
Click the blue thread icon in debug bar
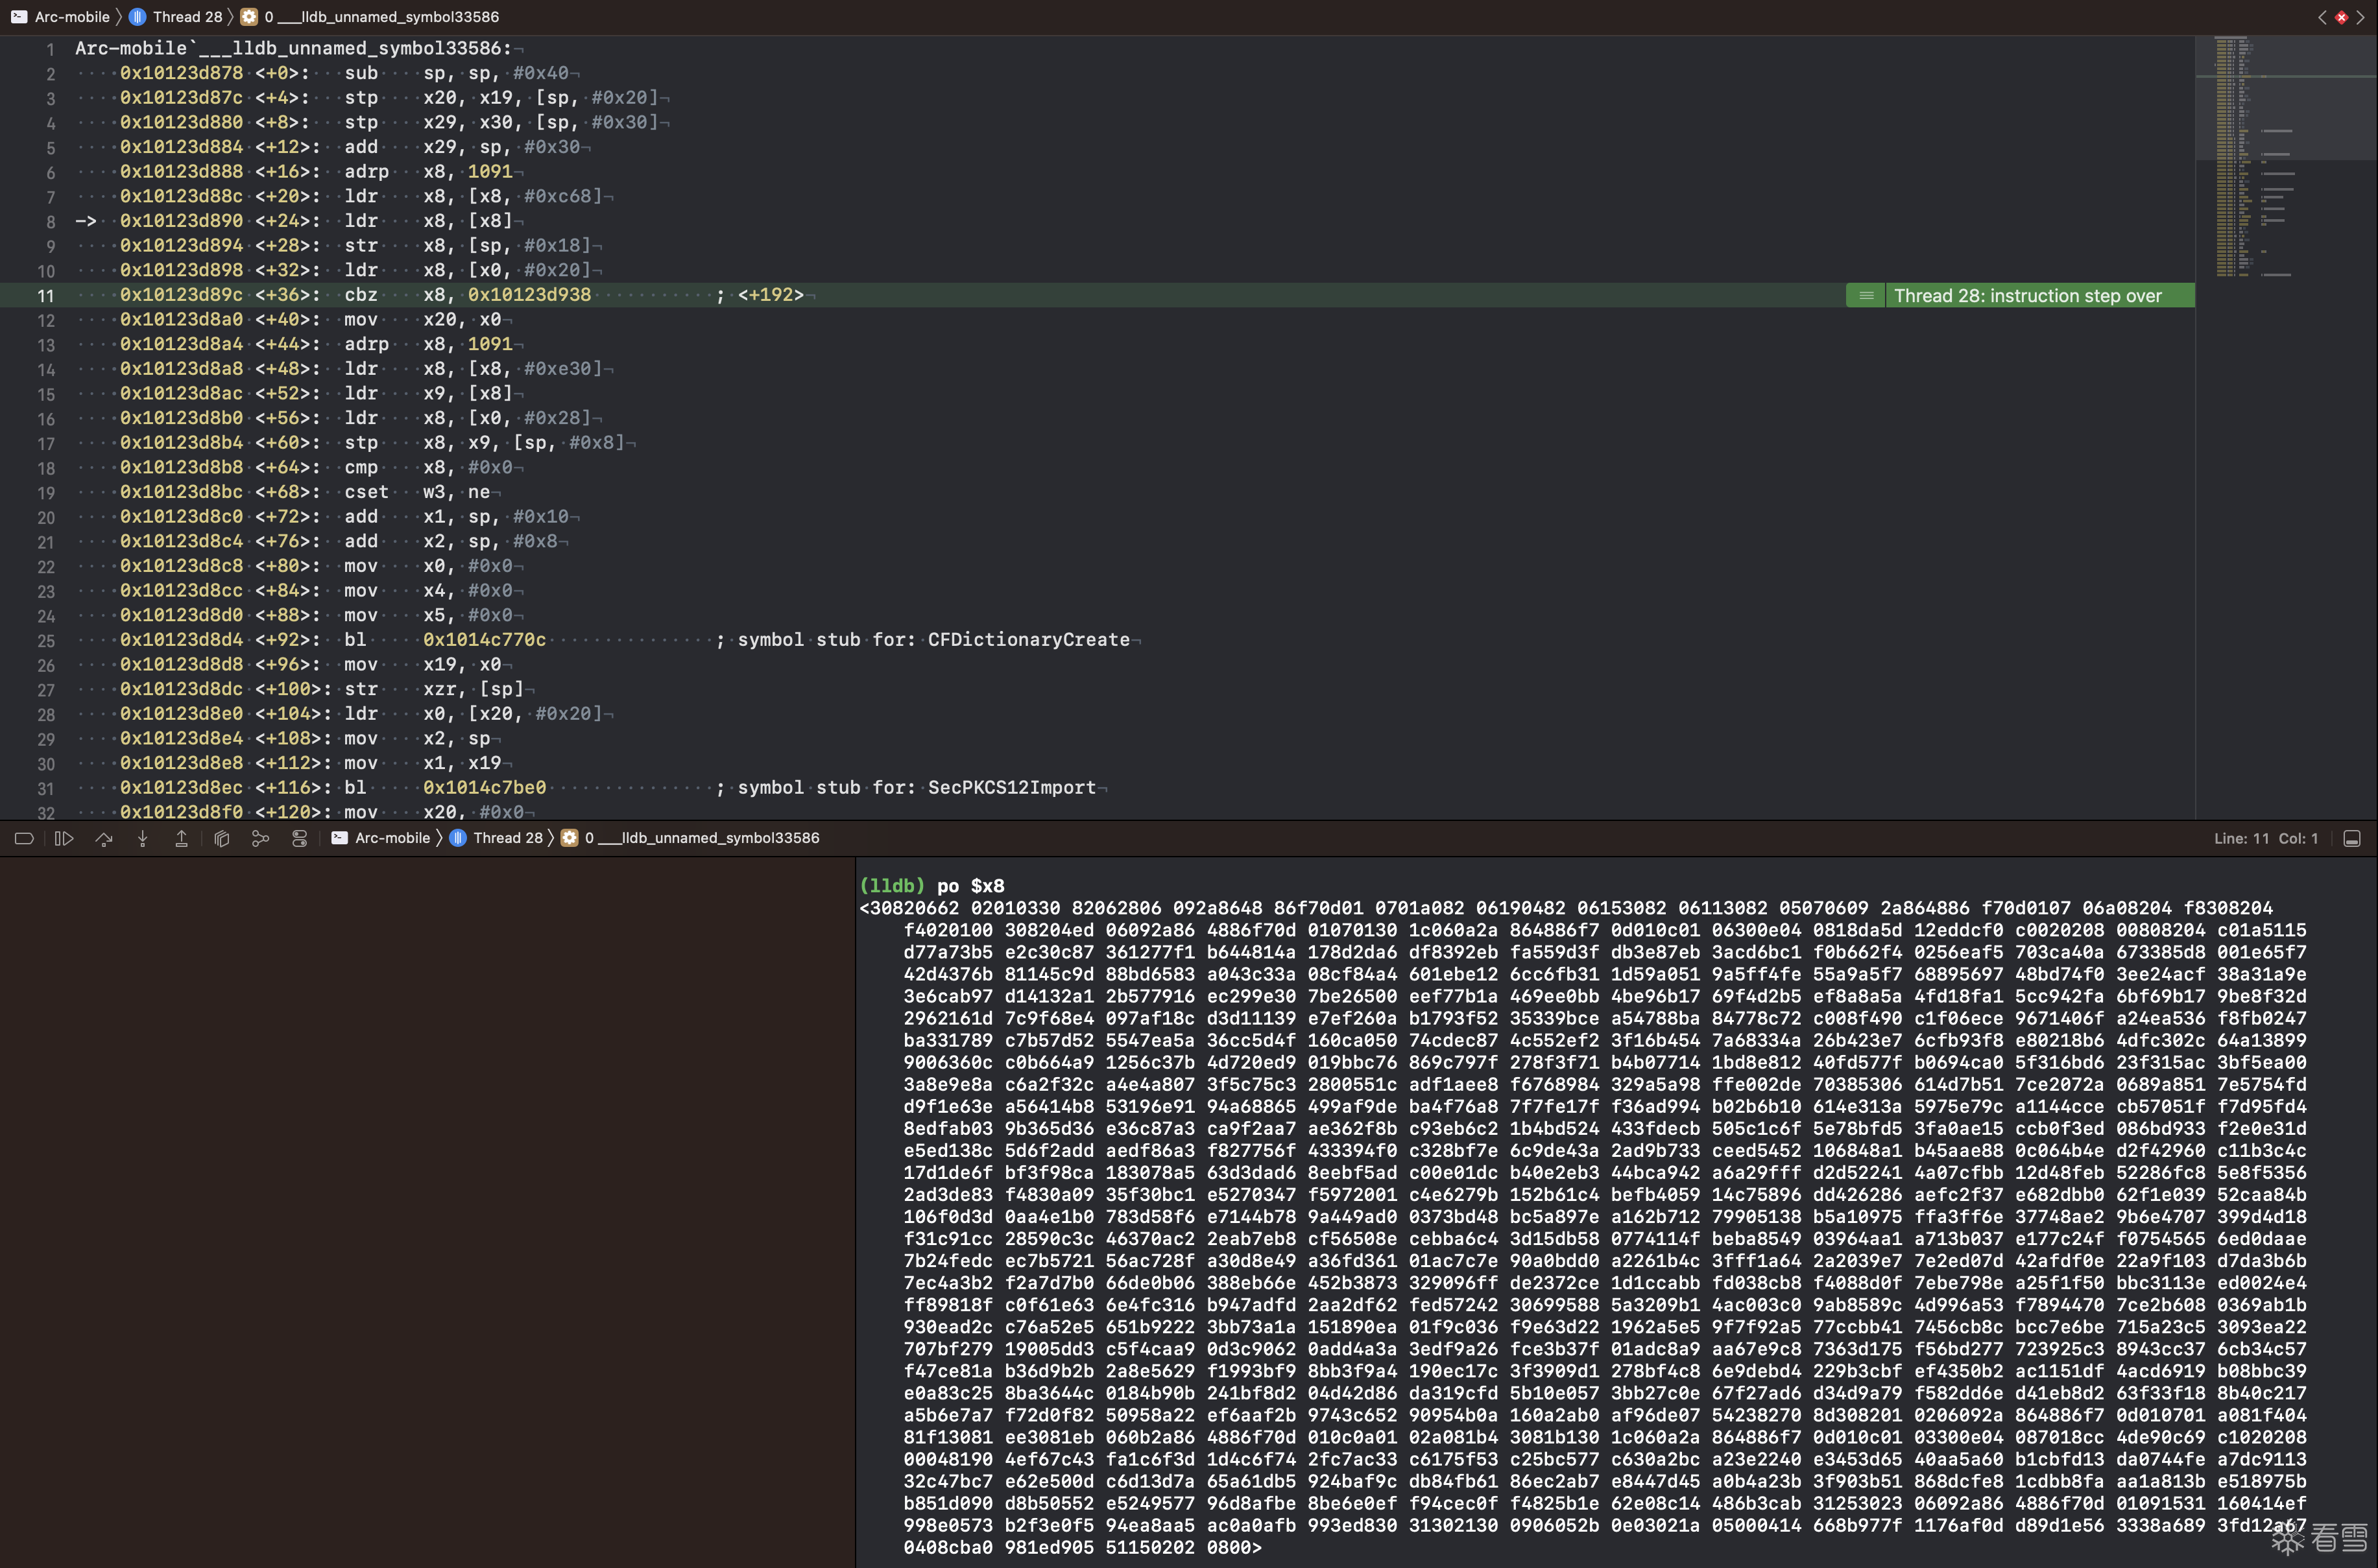[x=458, y=838]
